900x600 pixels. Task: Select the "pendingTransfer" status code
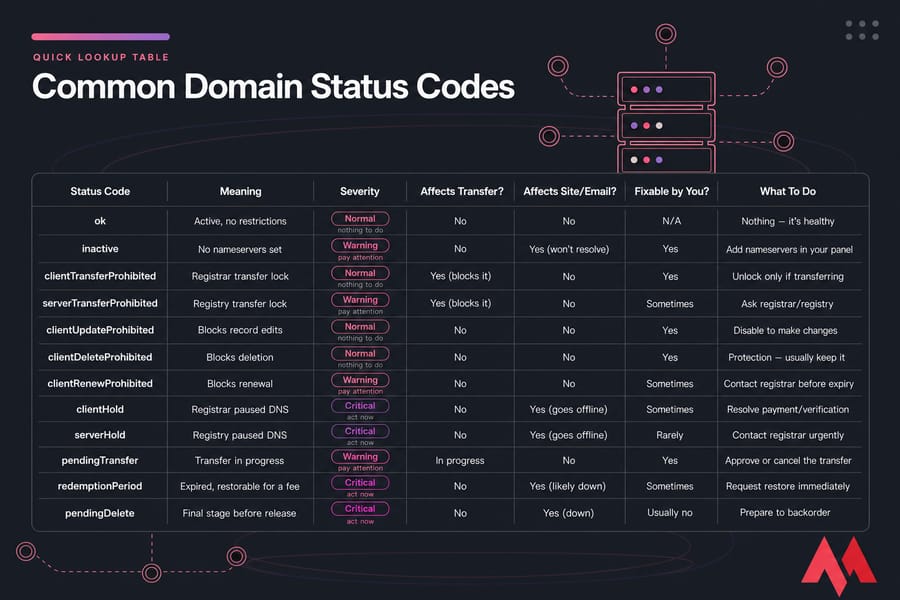[x=100, y=460]
